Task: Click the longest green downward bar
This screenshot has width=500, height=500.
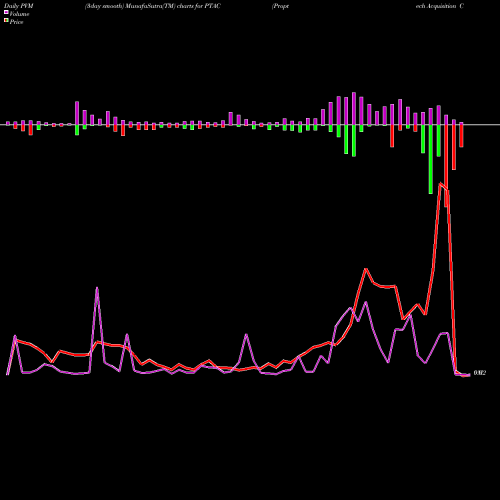Action: click(431, 159)
